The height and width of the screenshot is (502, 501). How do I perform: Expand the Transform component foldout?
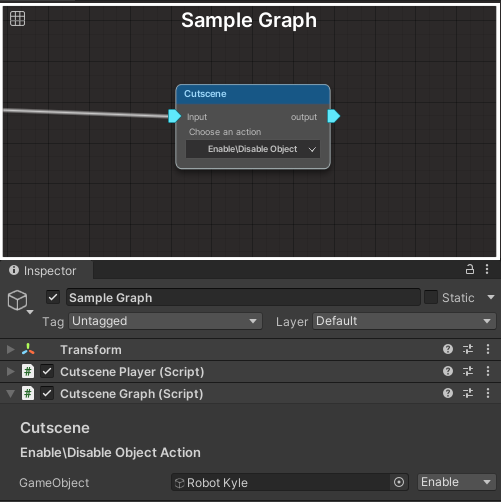coord(11,349)
